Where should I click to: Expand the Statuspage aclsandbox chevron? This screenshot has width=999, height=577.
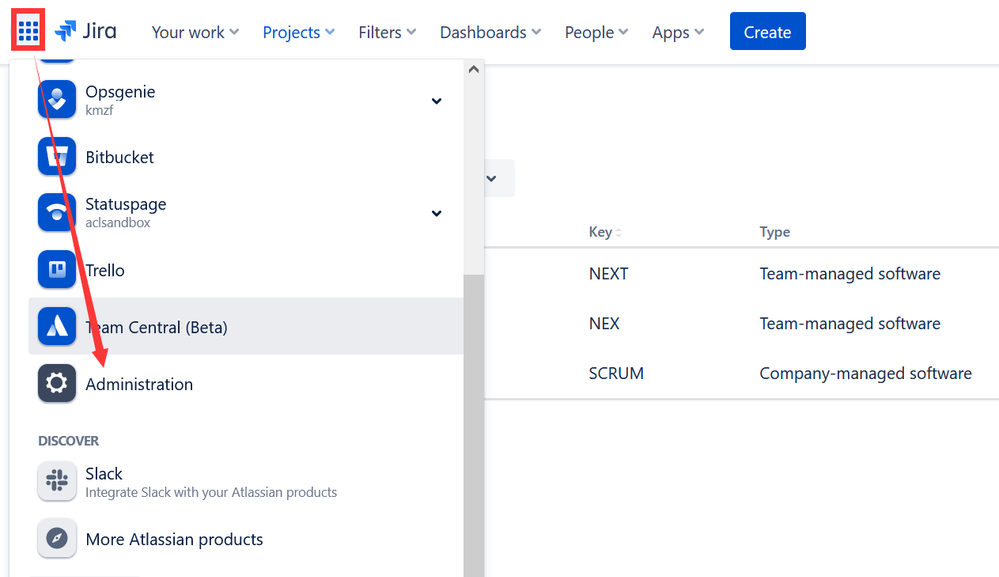click(436, 213)
